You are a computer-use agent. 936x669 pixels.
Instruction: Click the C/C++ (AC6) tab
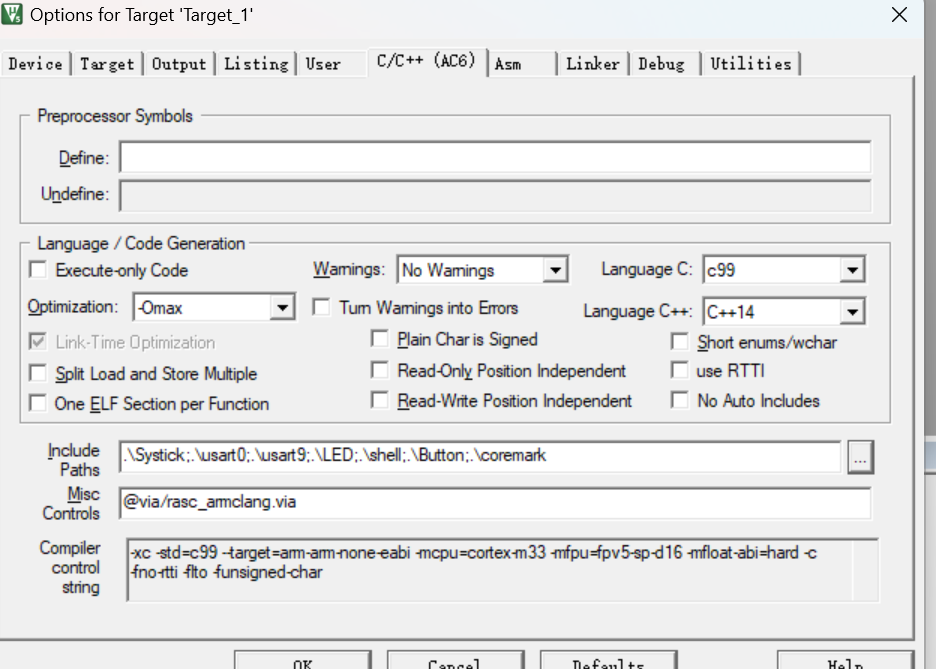[x=426, y=61]
